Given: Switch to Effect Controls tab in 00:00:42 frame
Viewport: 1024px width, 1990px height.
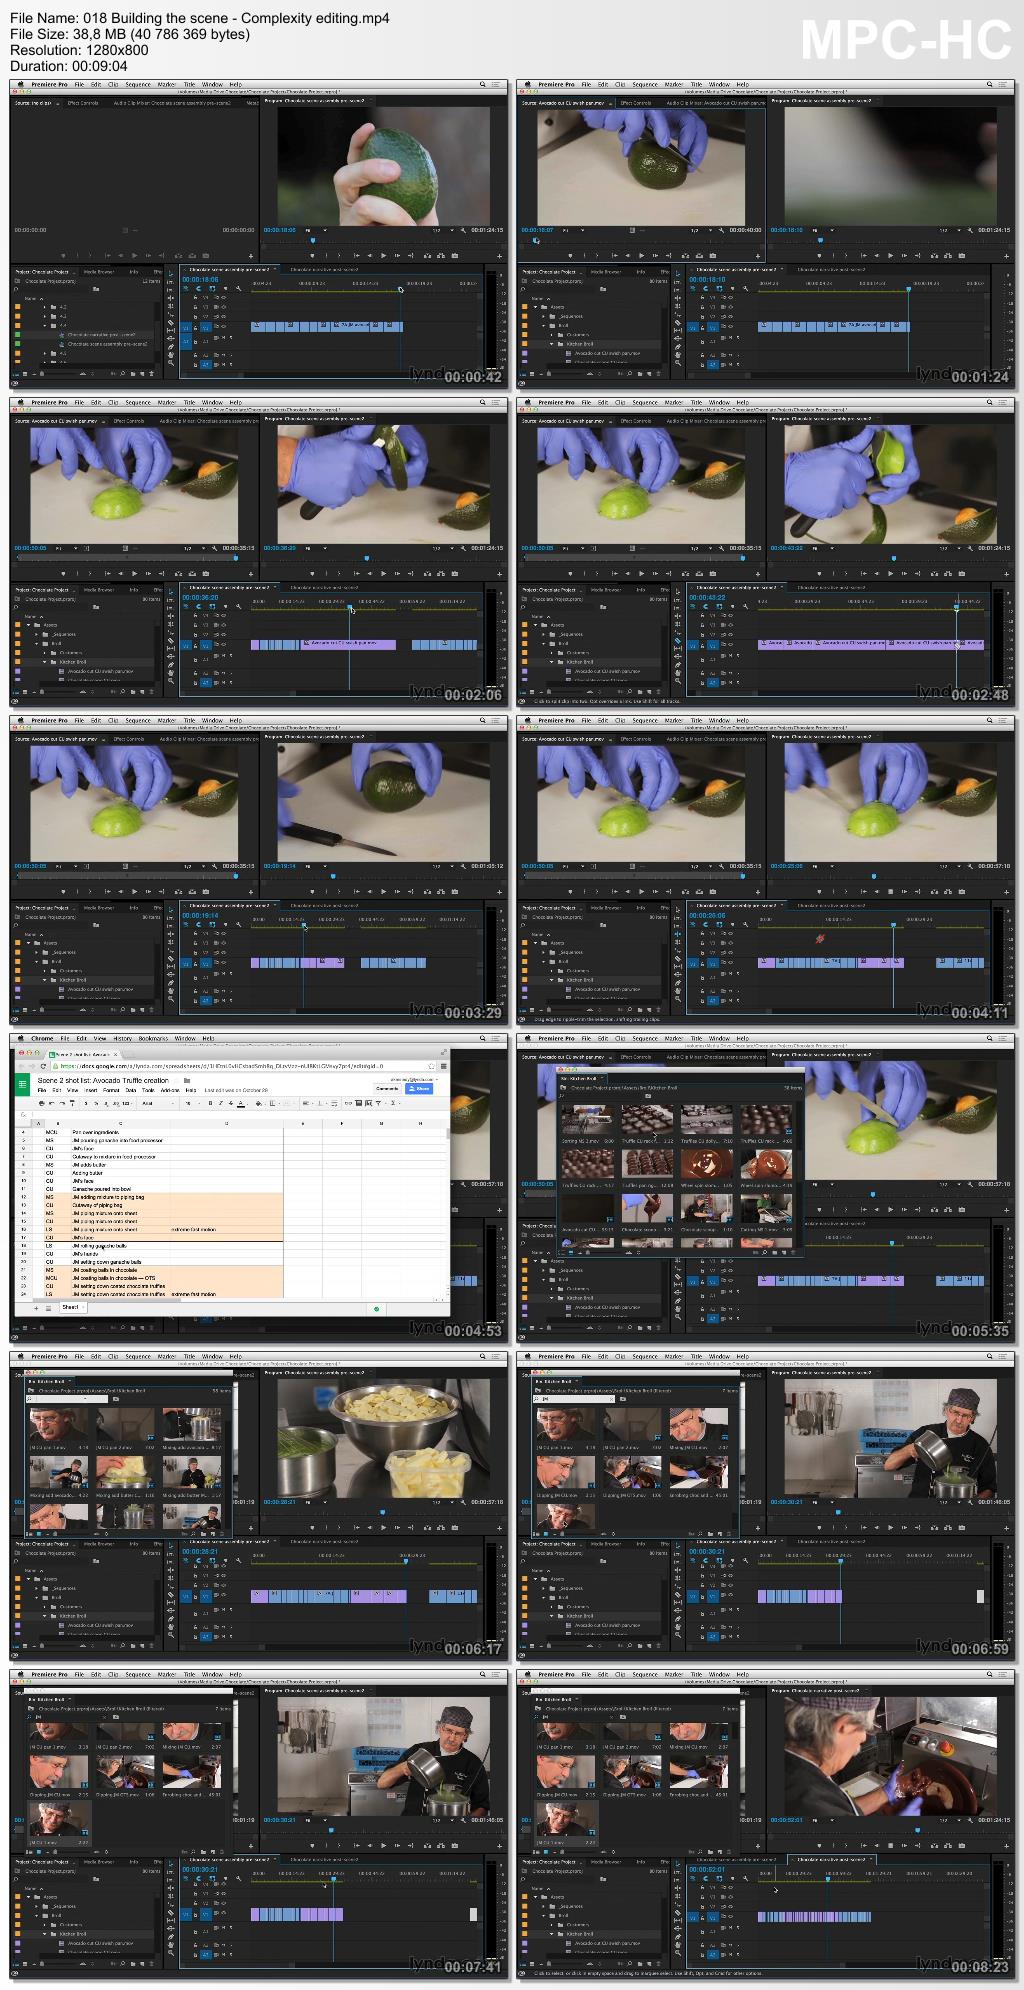Looking at the screenshot, I should coord(82,102).
